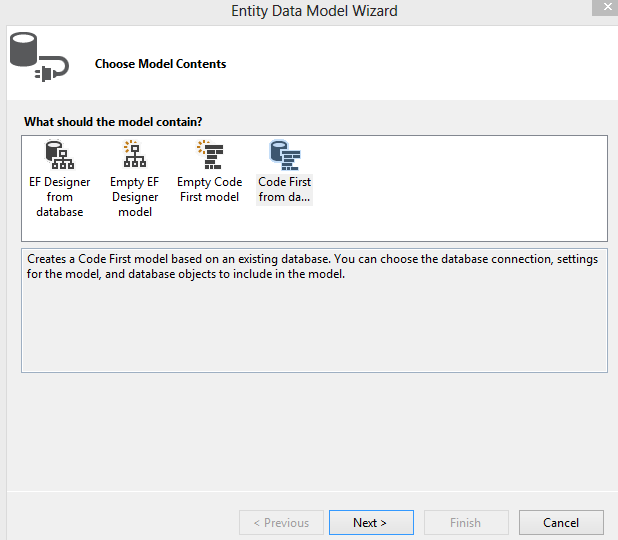Pick the Empty Code First model icon
The width and height of the screenshot is (618, 540).
click(x=210, y=155)
